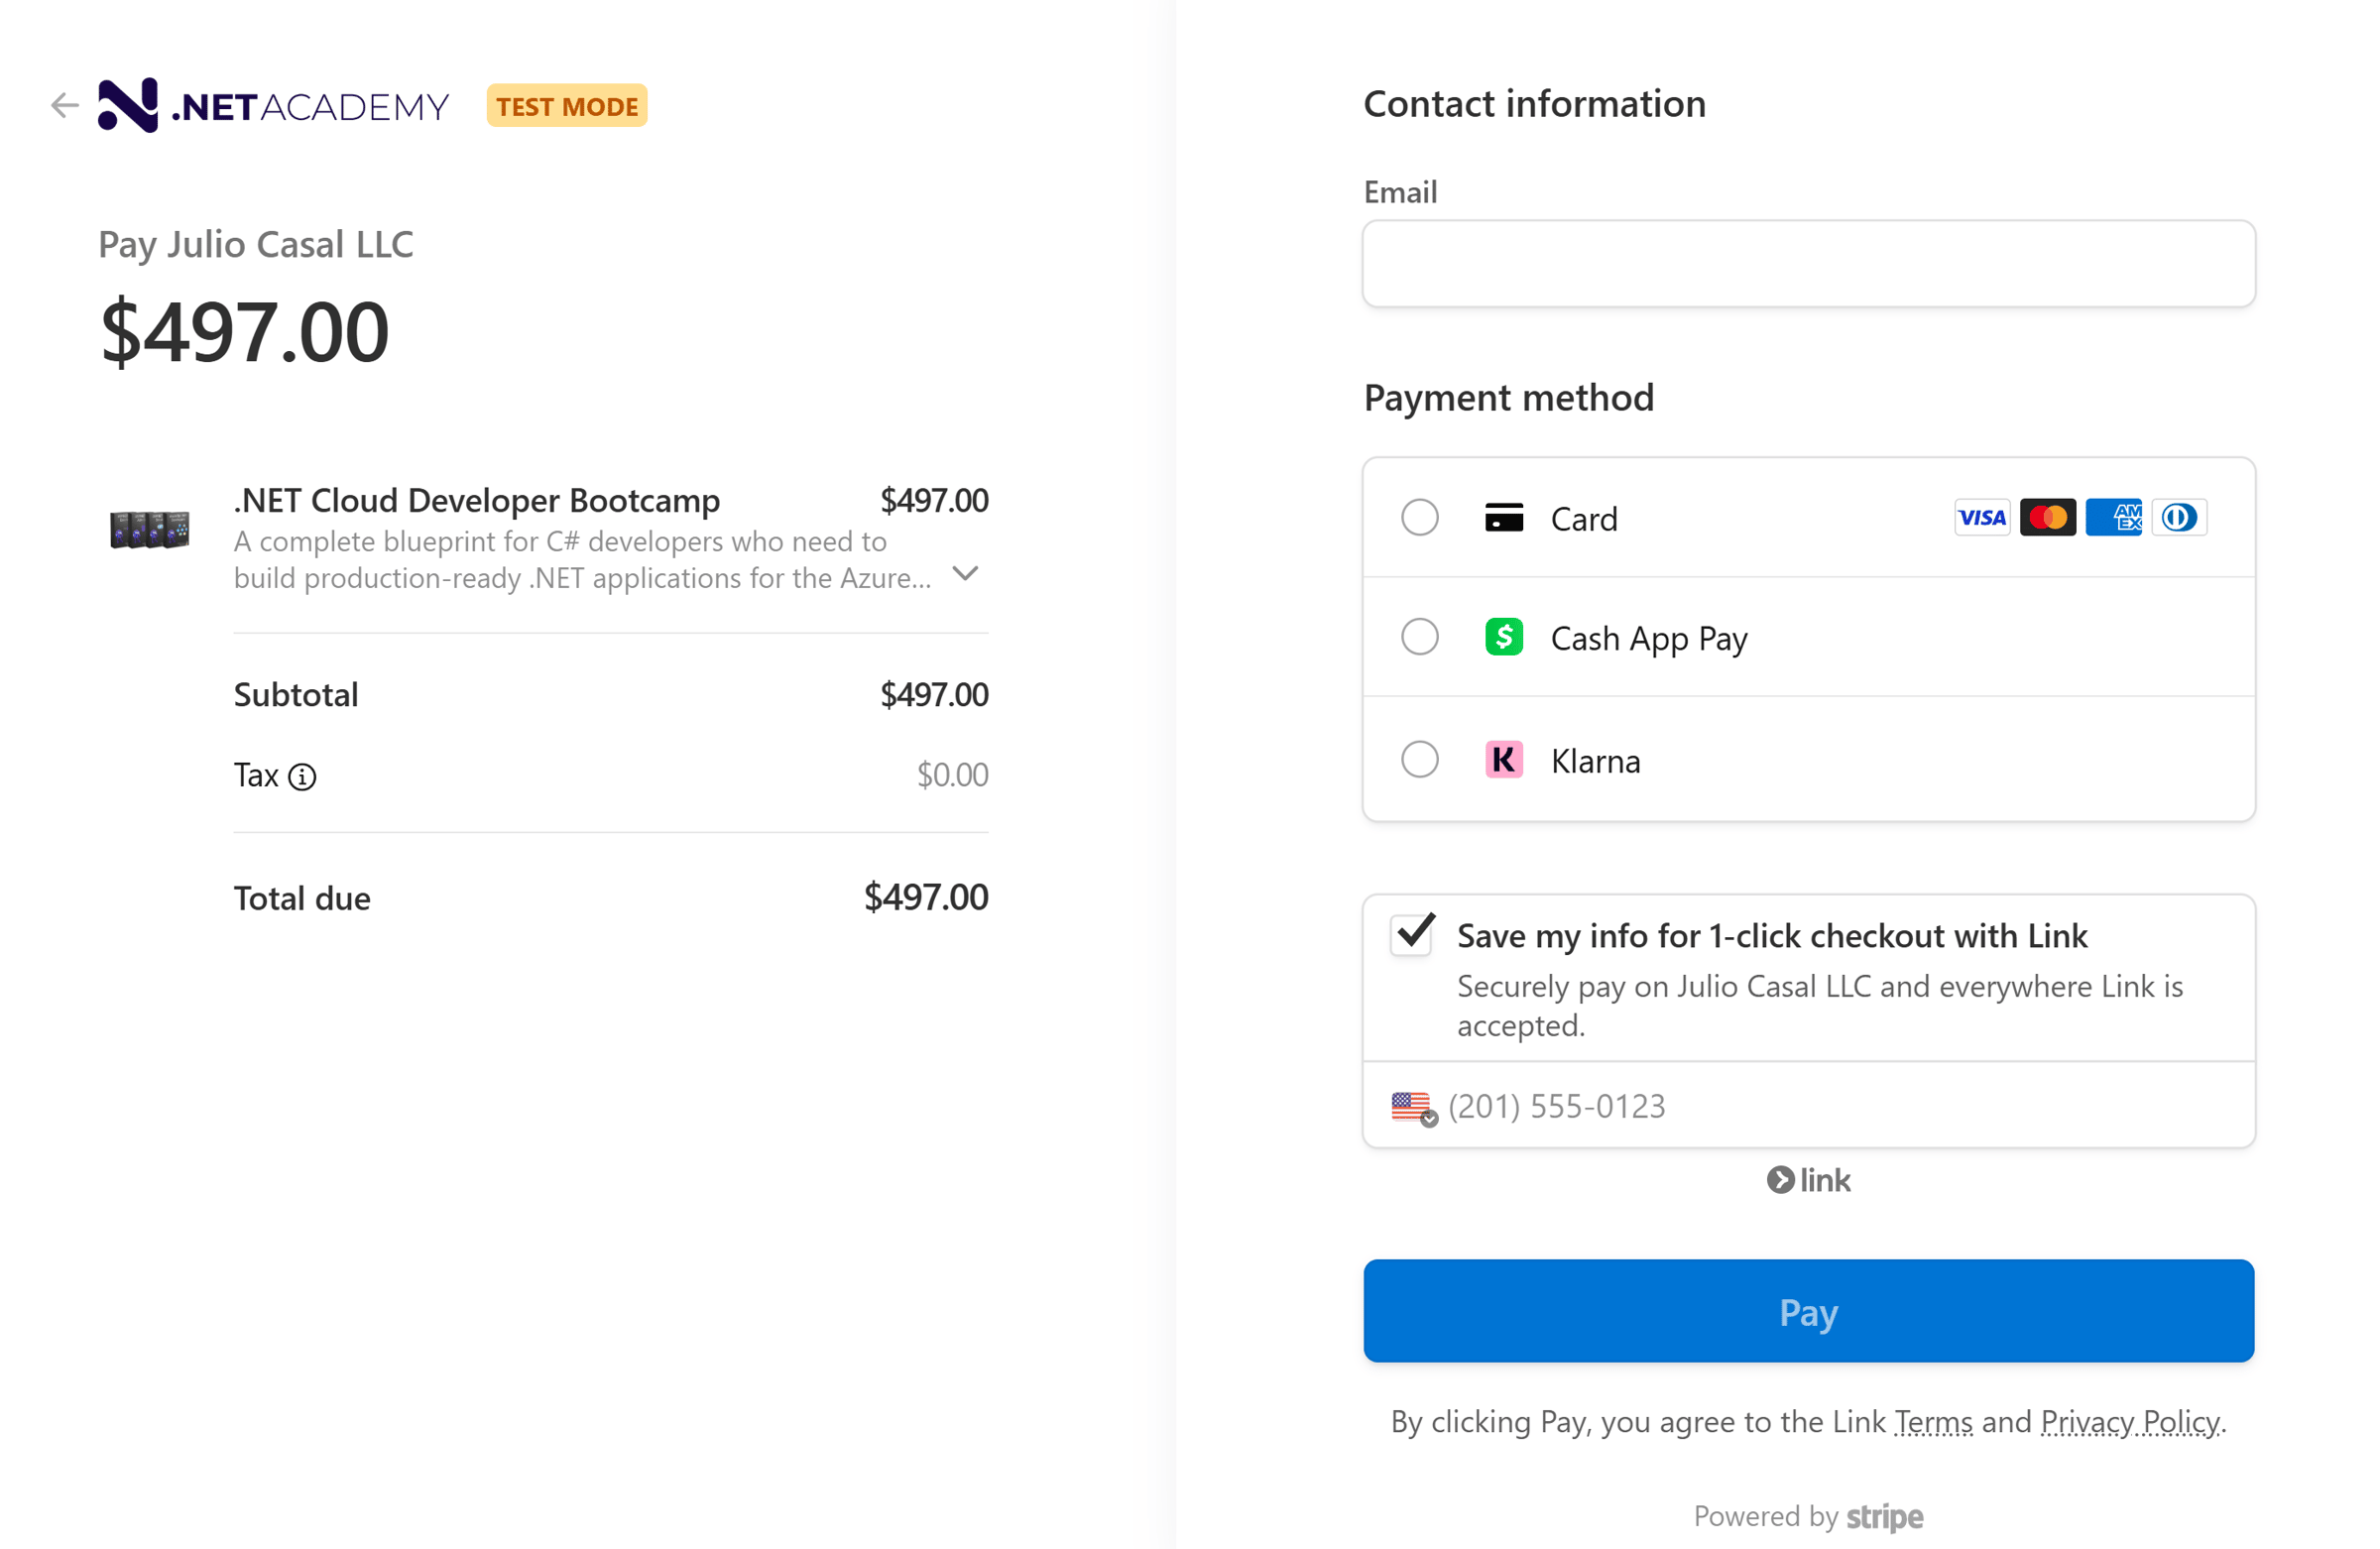Click the Powered by Stripe link
The height and width of the screenshot is (1549, 2380).
point(1808,1517)
